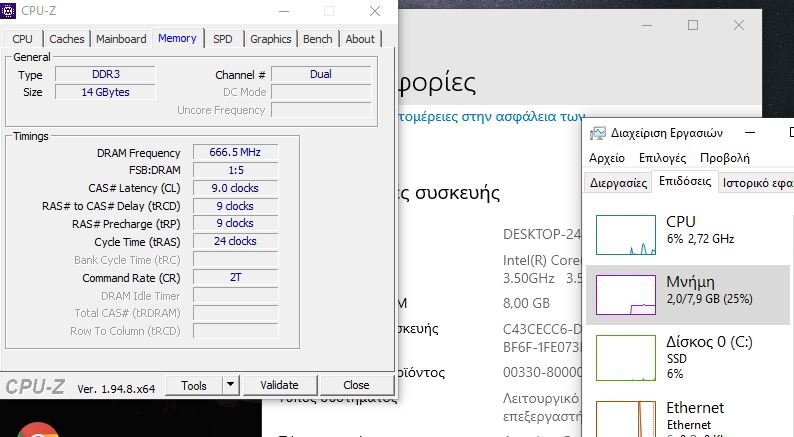Image resolution: width=794 pixels, height=437 pixels.
Task: Select the 9.0 clocks CAS Latency value
Action: pyautogui.click(x=235, y=188)
